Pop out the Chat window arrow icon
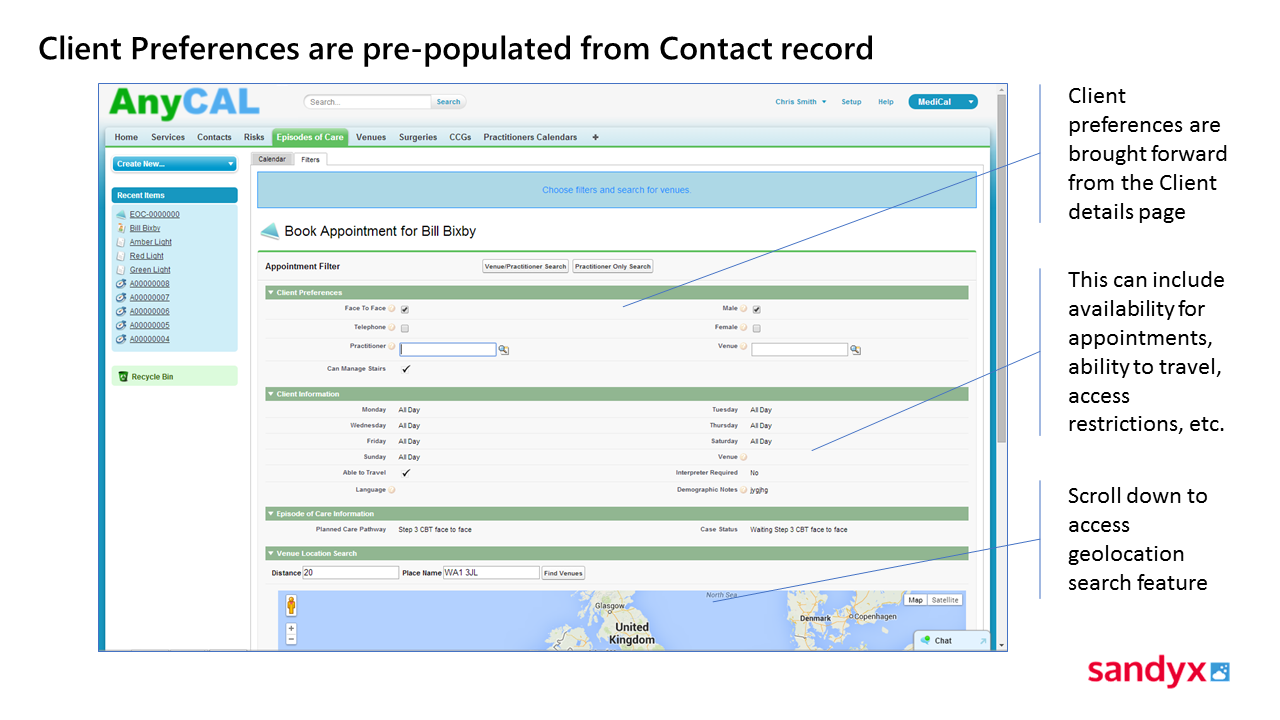 (983, 641)
